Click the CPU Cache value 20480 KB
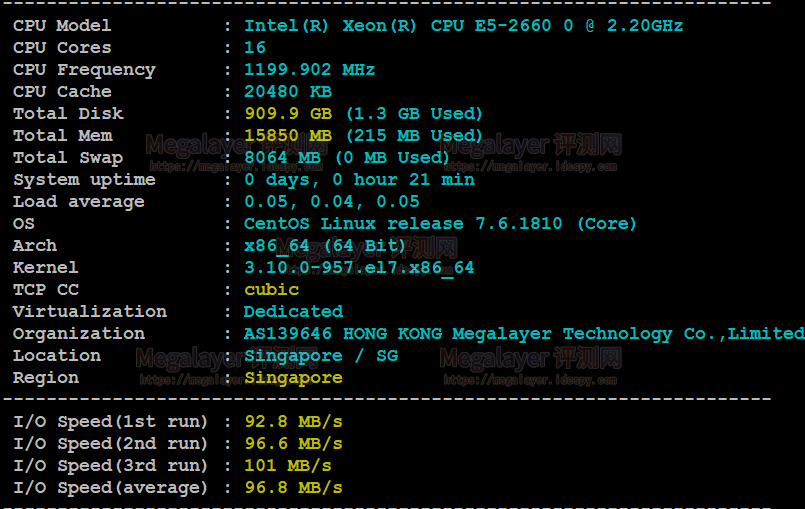The image size is (805, 509). click(x=288, y=92)
